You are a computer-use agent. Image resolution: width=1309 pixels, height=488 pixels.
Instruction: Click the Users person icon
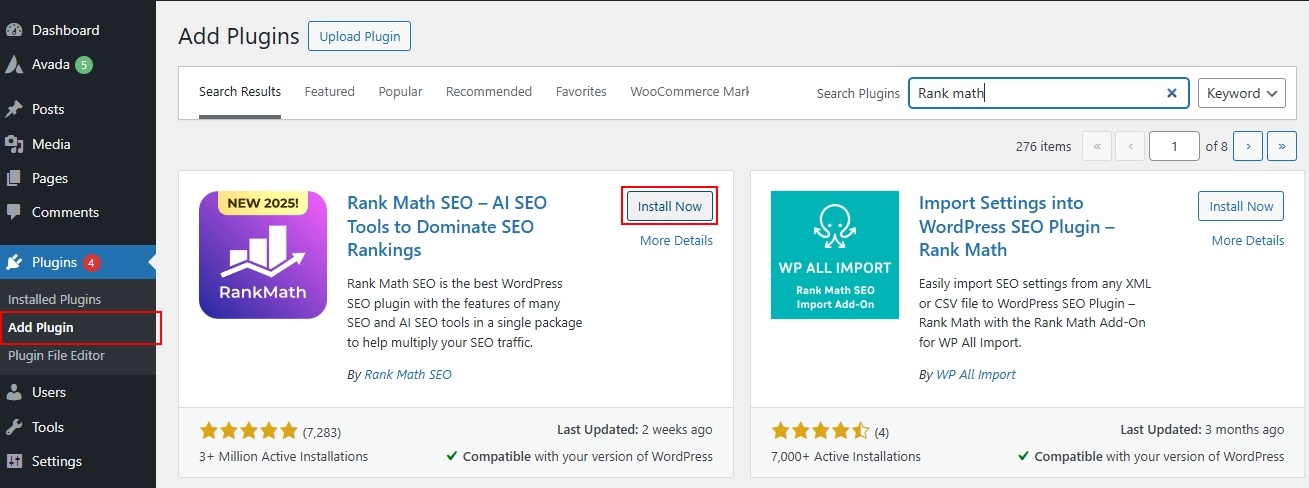[x=14, y=392]
